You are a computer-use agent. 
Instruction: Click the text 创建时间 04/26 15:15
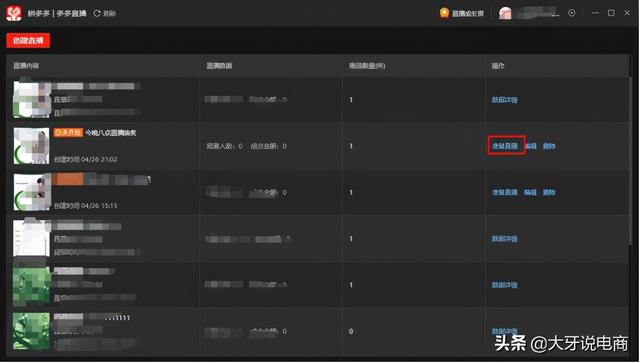click(x=86, y=205)
